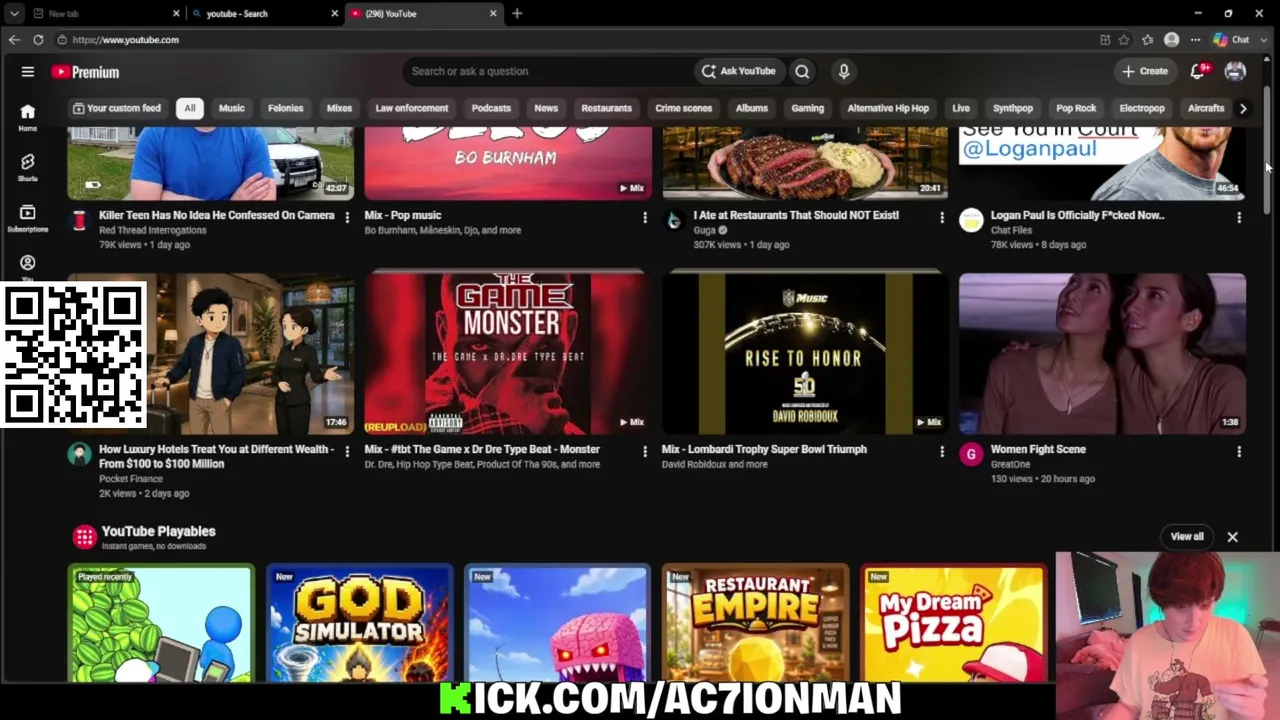Screen dimensions: 1280x720
Task: Open more options for Lombardi Trophy mix
Action: point(941,451)
